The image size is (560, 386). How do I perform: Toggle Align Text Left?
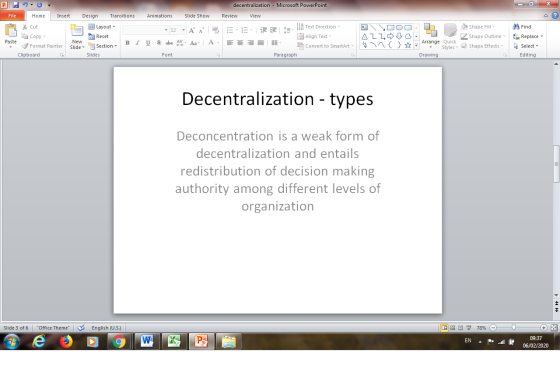(x=230, y=43)
